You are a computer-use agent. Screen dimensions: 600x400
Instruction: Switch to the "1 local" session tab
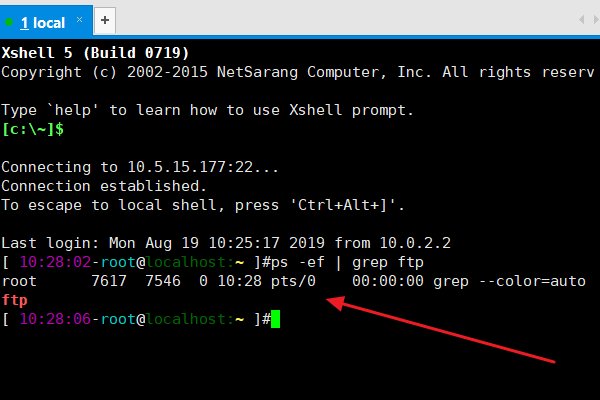(x=42, y=20)
